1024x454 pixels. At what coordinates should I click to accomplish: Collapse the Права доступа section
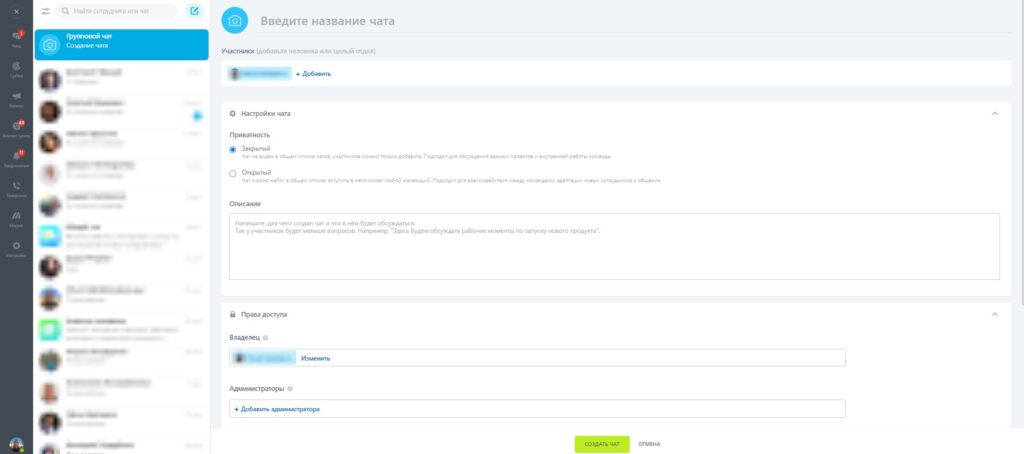(x=995, y=314)
